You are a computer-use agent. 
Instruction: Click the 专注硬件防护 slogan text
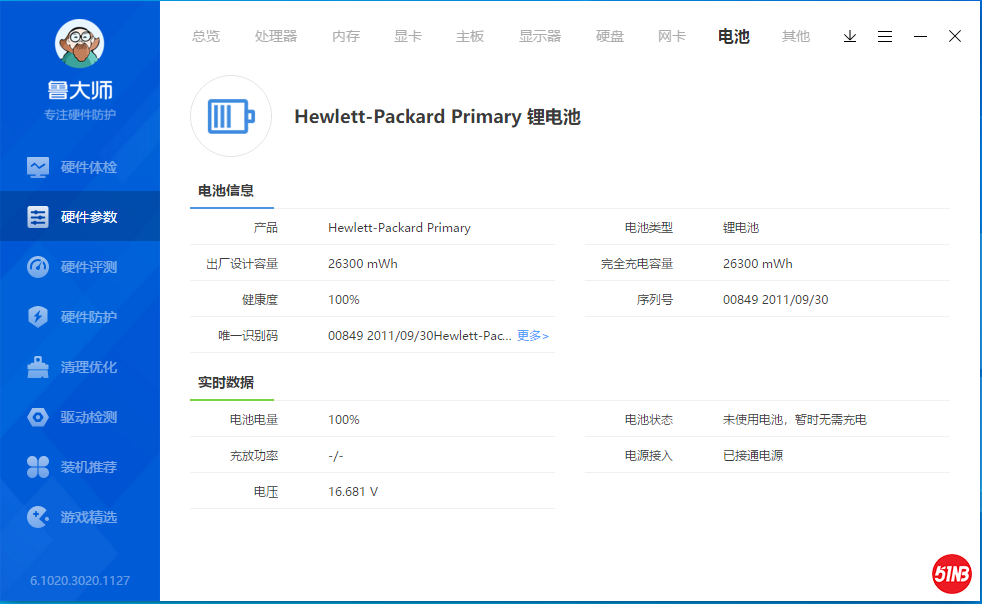(80, 115)
